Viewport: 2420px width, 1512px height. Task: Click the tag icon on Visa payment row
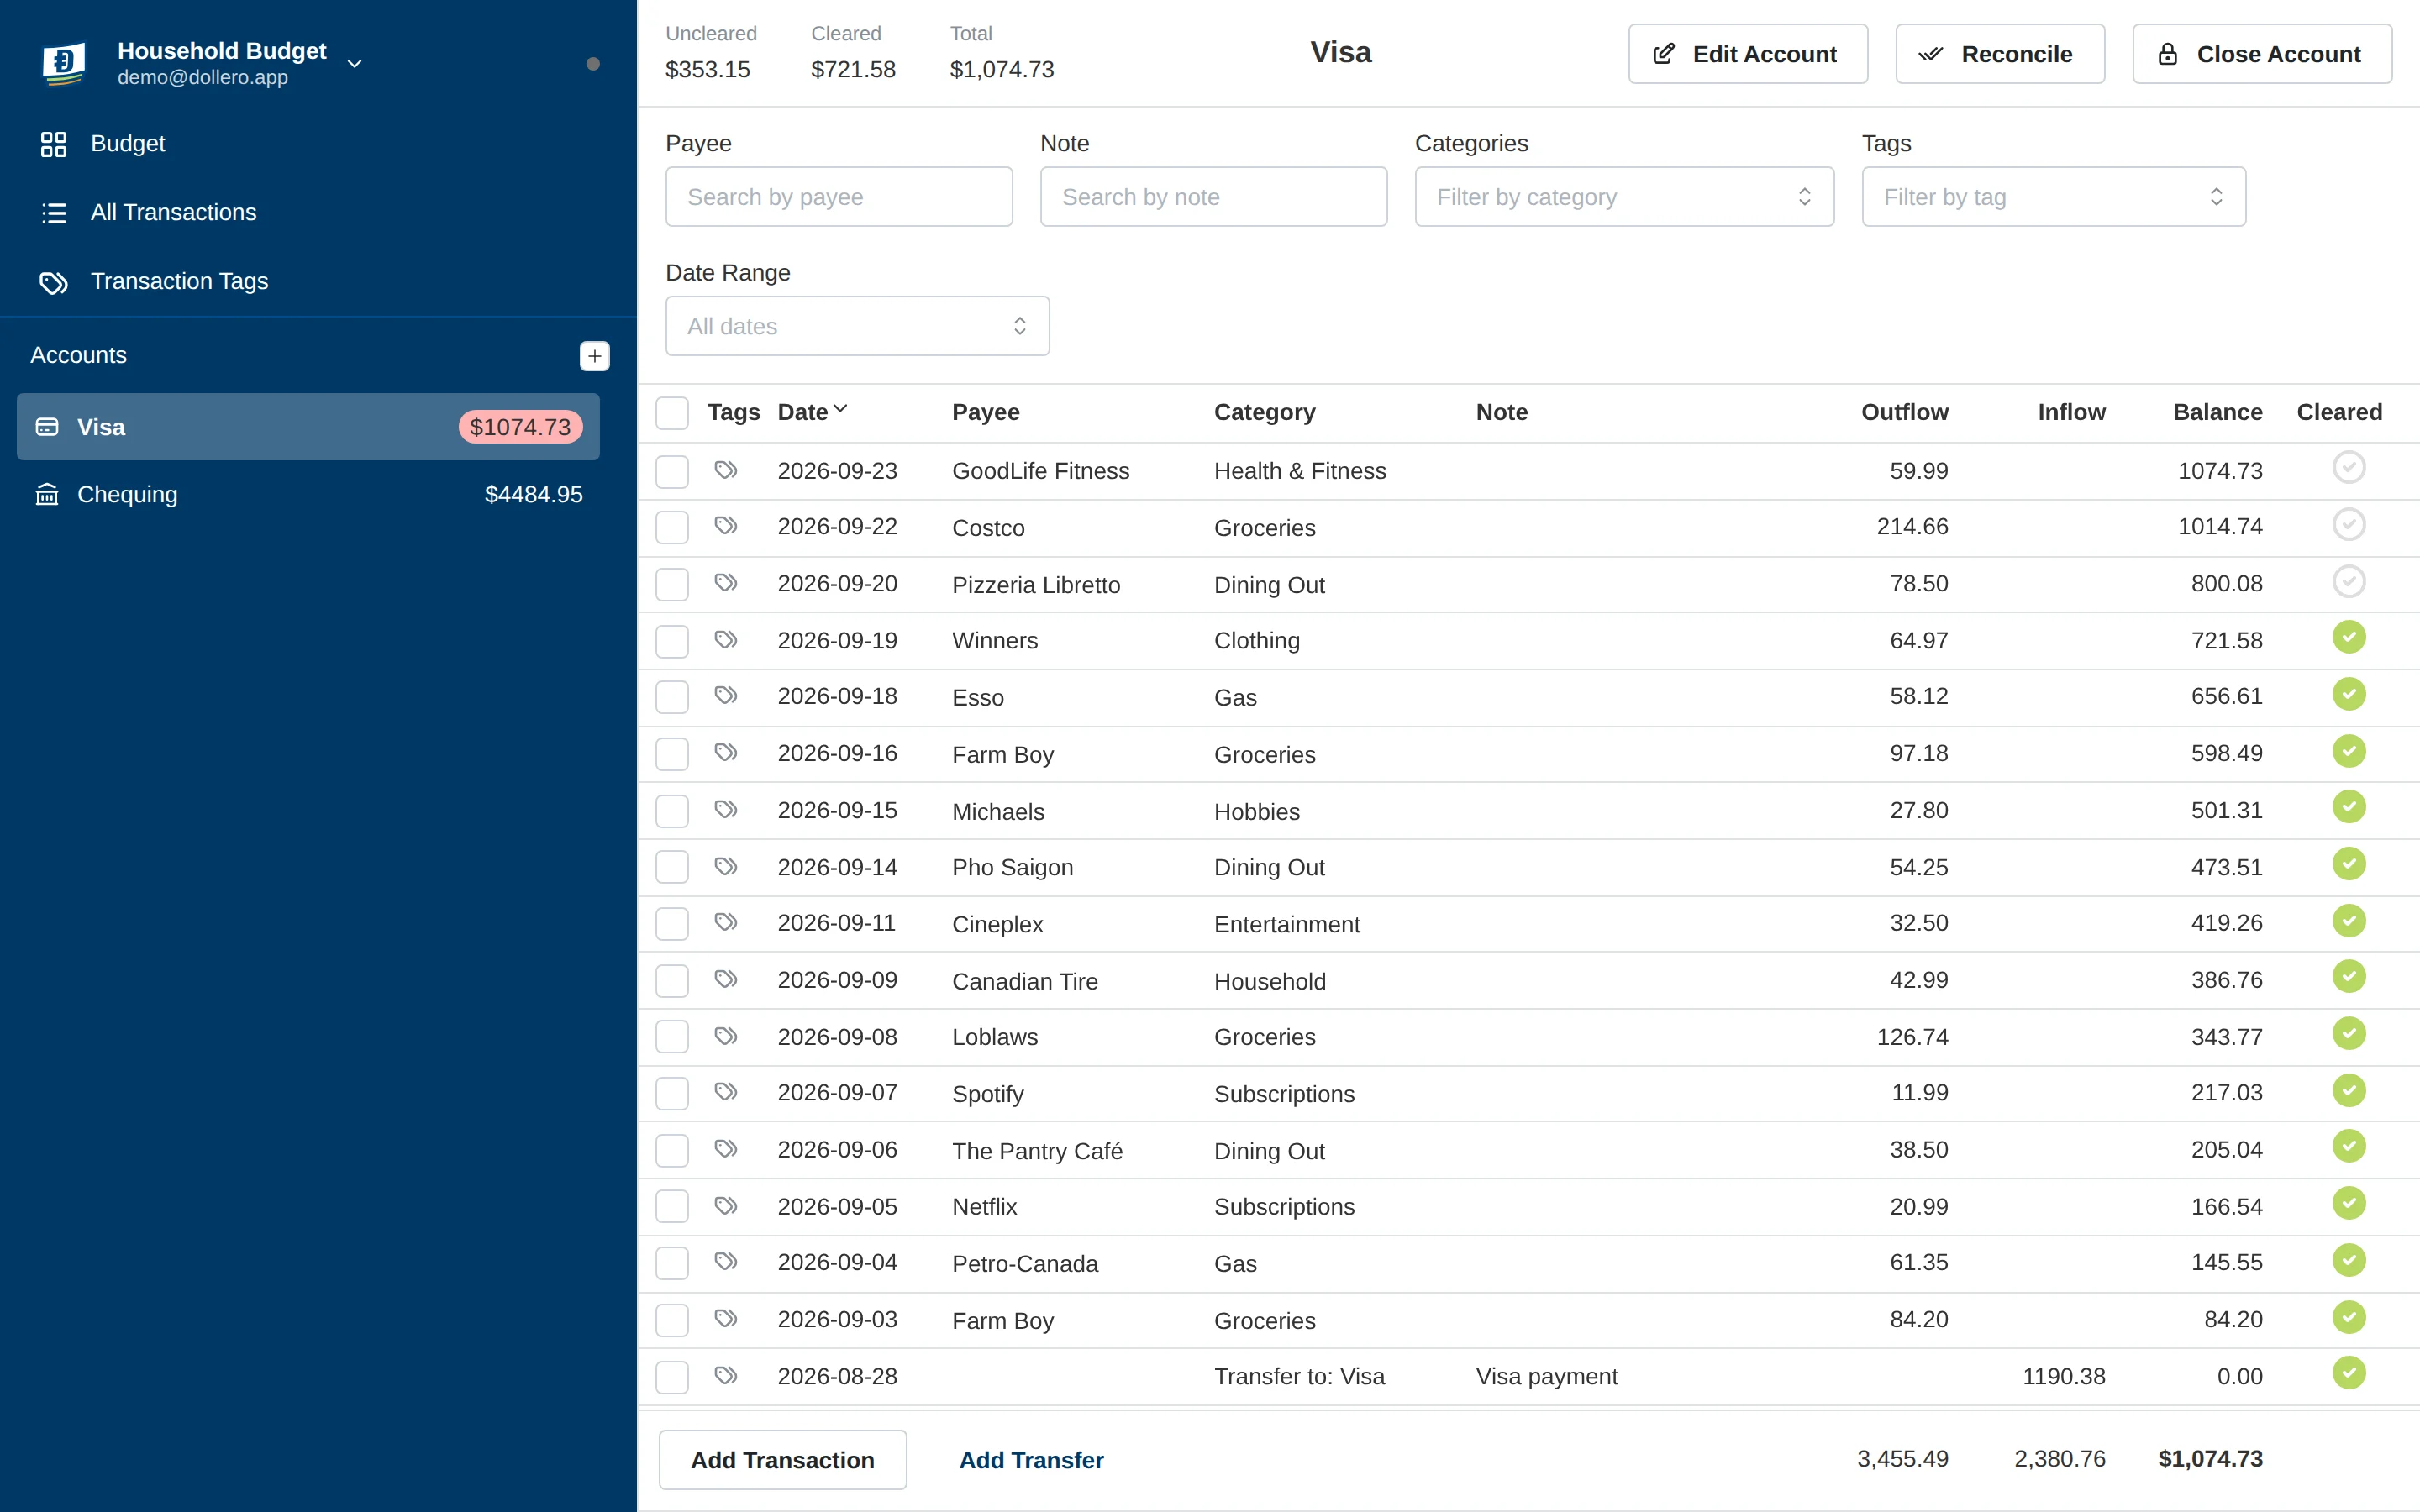pyautogui.click(x=726, y=1376)
